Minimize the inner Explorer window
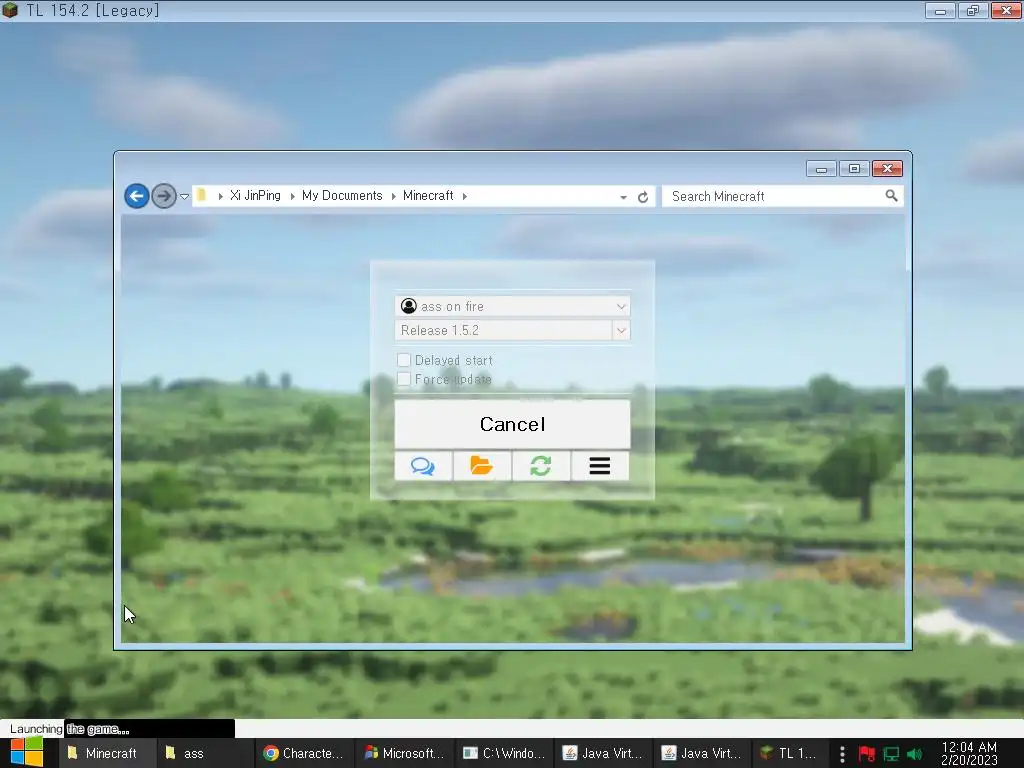This screenshot has width=1024, height=768. (x=822, y=169)
